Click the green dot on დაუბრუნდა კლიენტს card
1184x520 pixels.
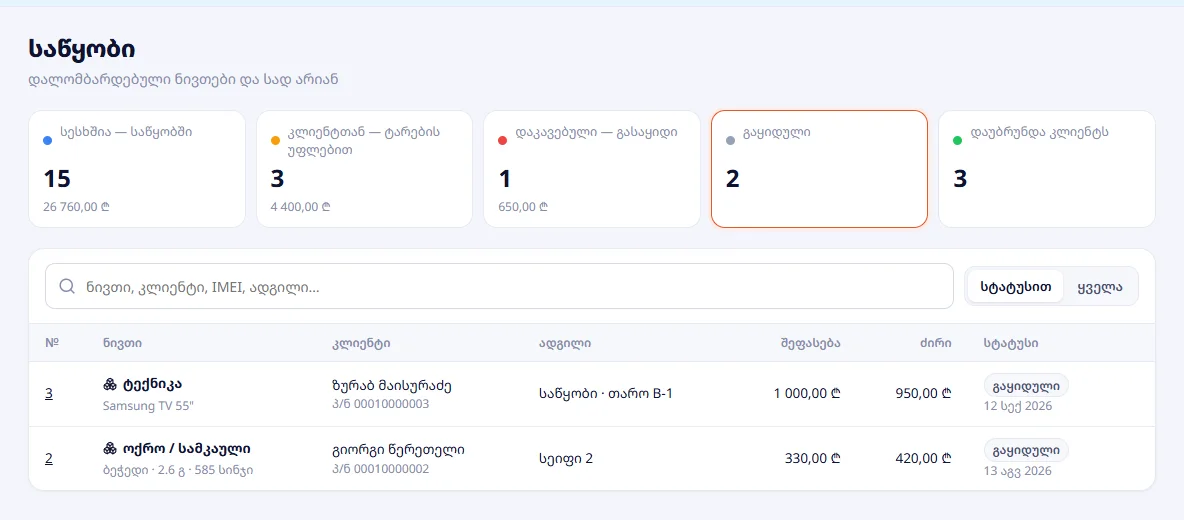coord(957,140)
